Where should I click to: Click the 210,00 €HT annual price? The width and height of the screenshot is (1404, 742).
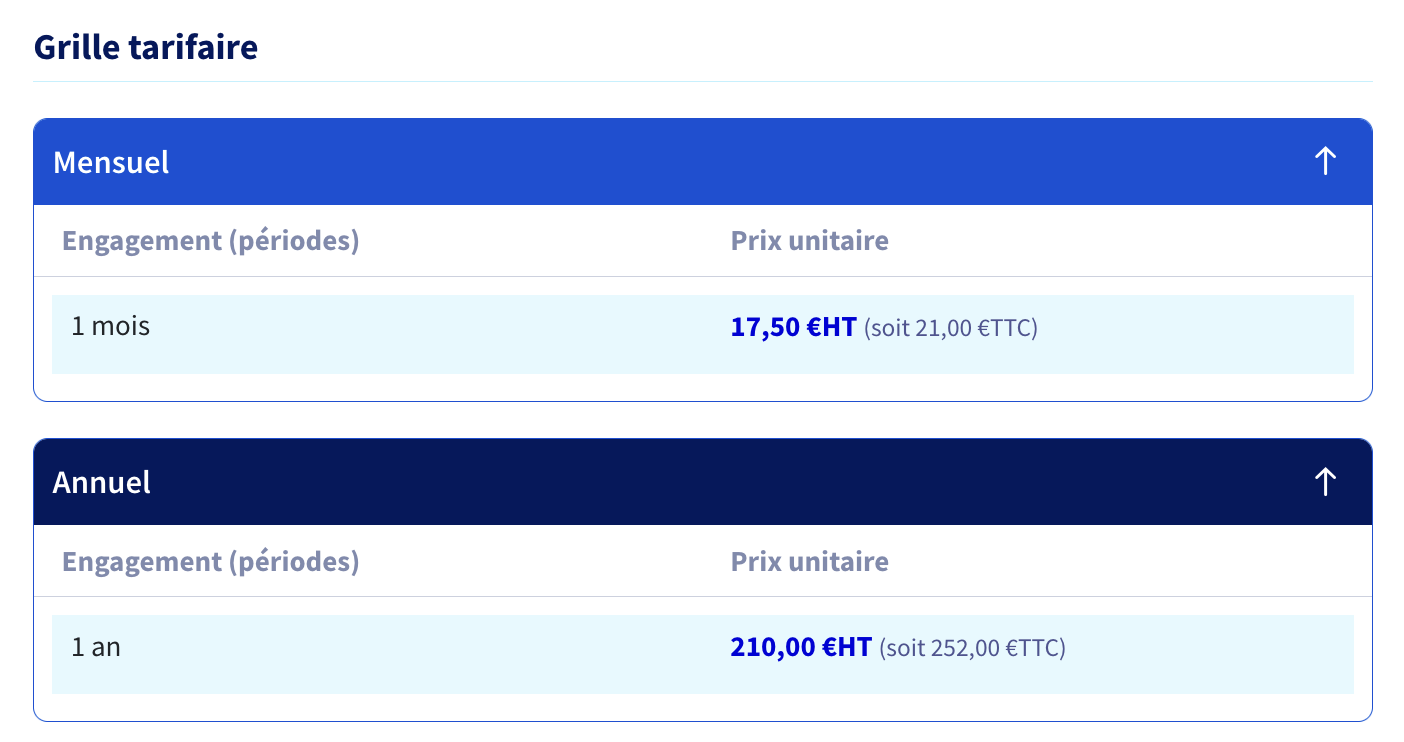click(x=801, y=647)
